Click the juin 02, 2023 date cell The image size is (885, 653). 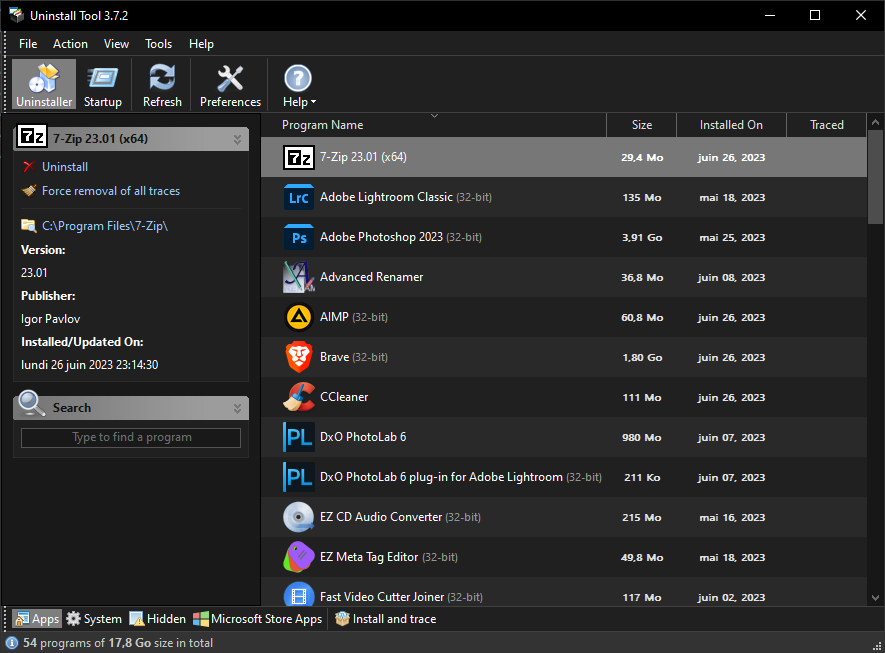pos(731,597)
